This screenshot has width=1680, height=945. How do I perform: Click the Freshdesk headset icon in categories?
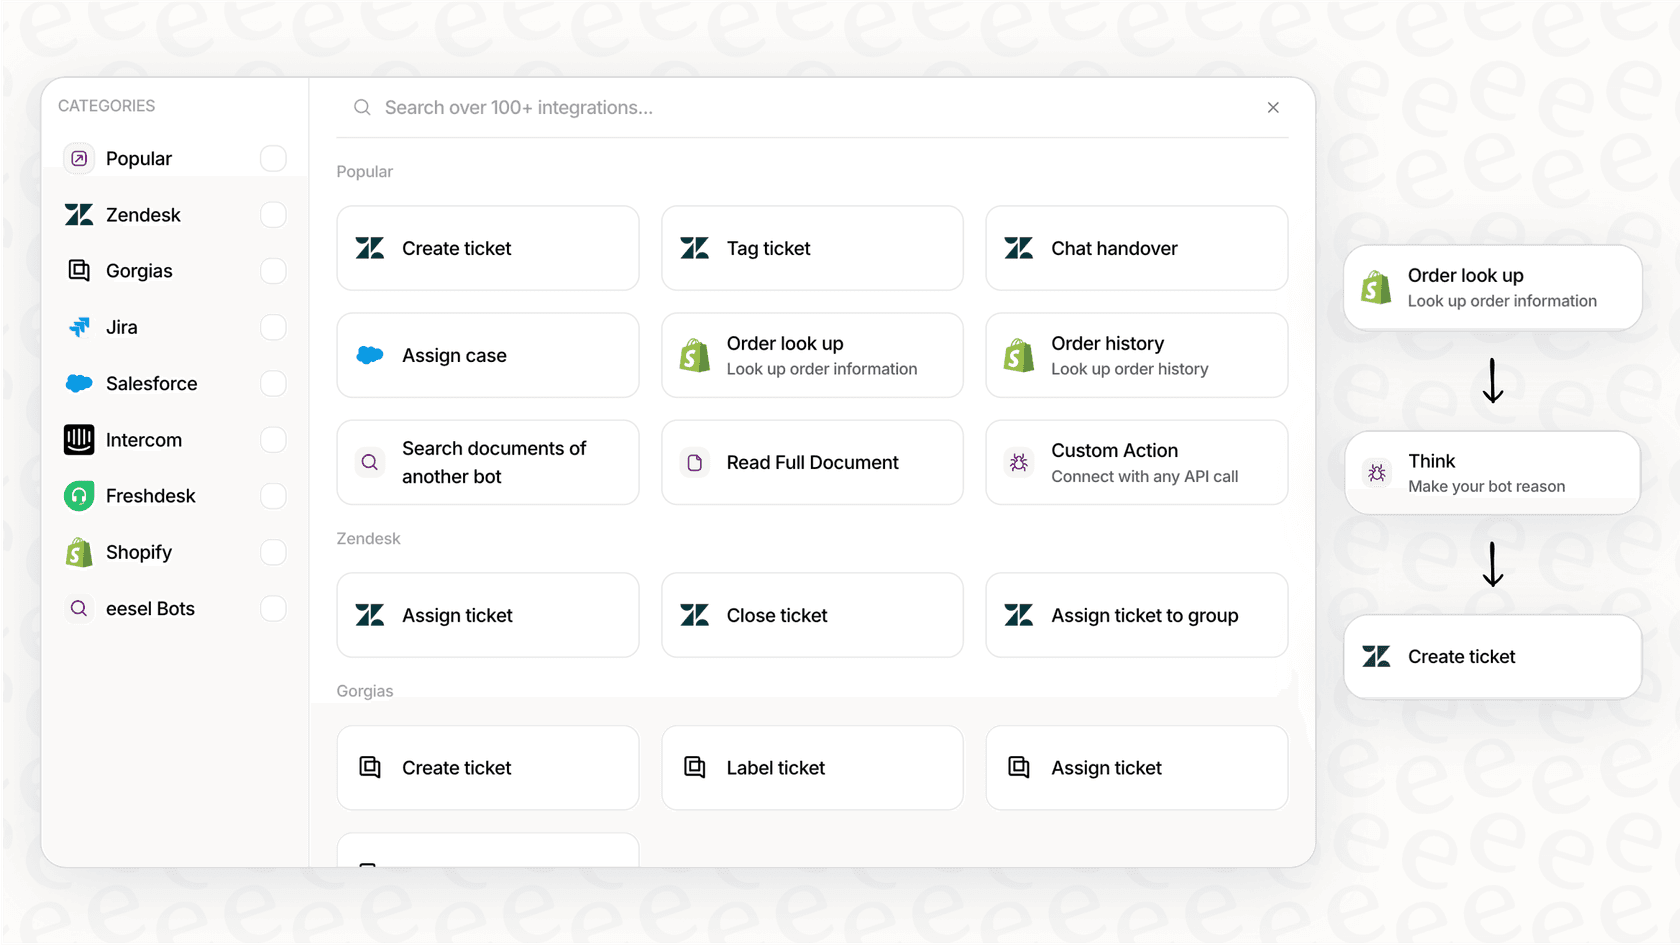tap(79, 496)
